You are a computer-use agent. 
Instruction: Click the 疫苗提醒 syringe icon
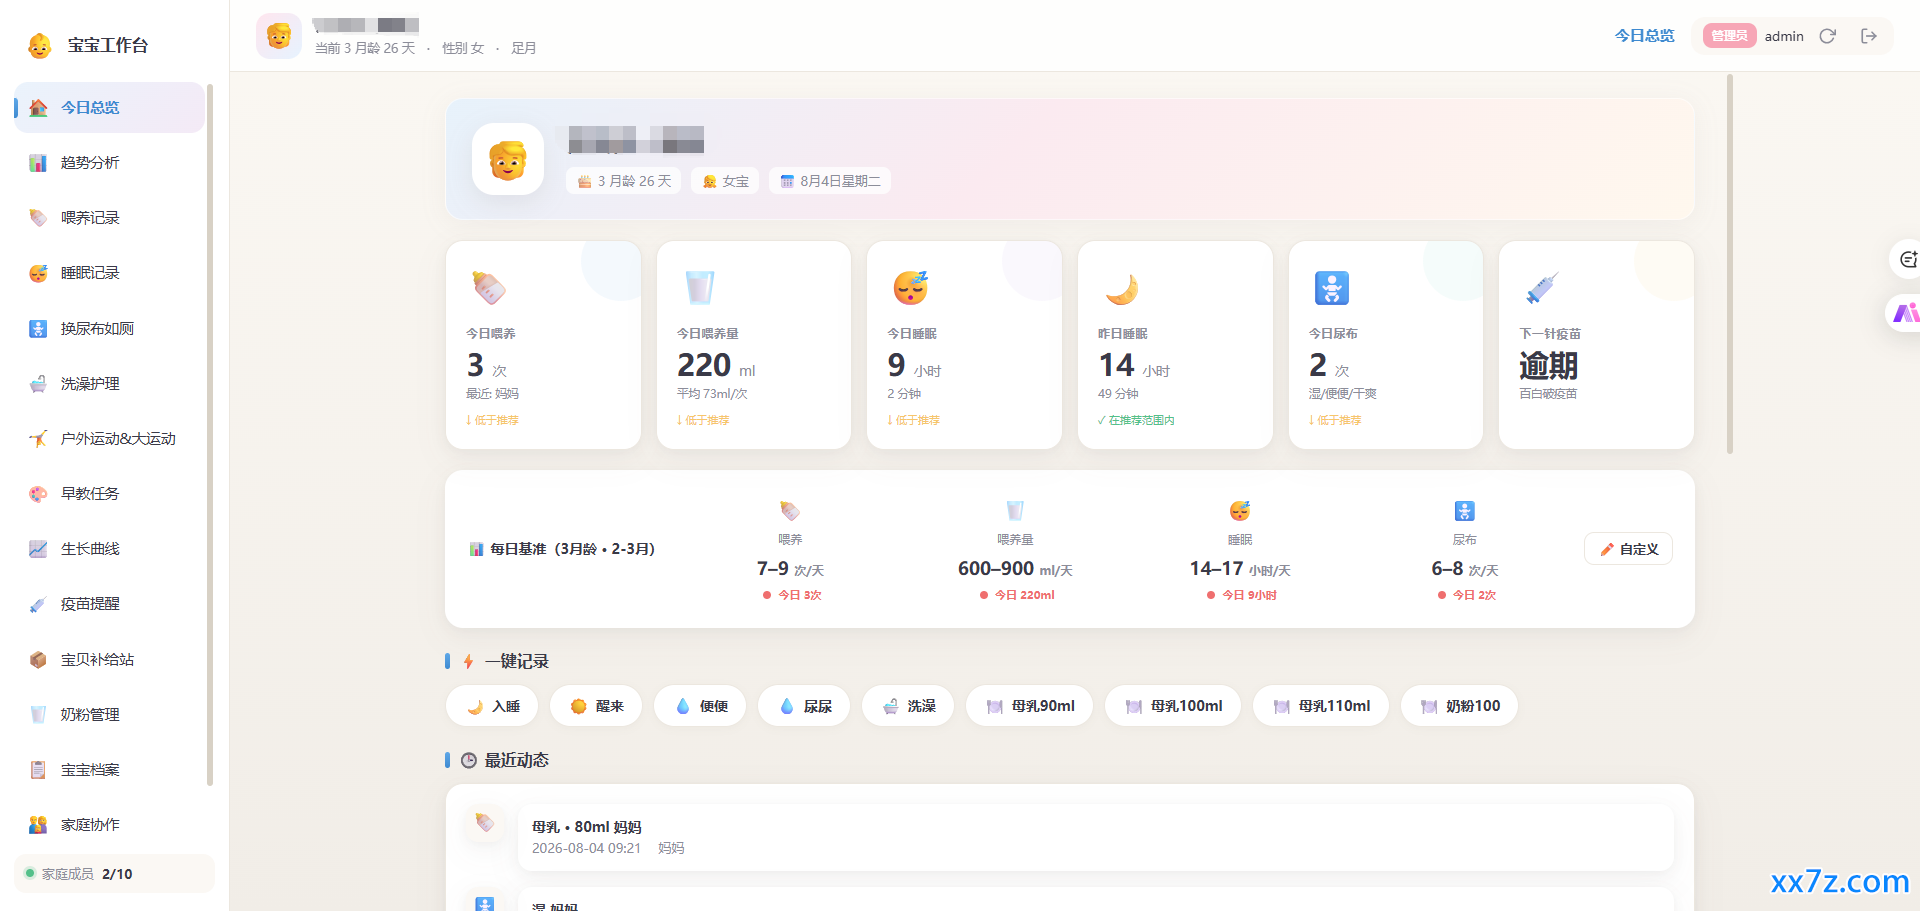[x=38, y=604]
